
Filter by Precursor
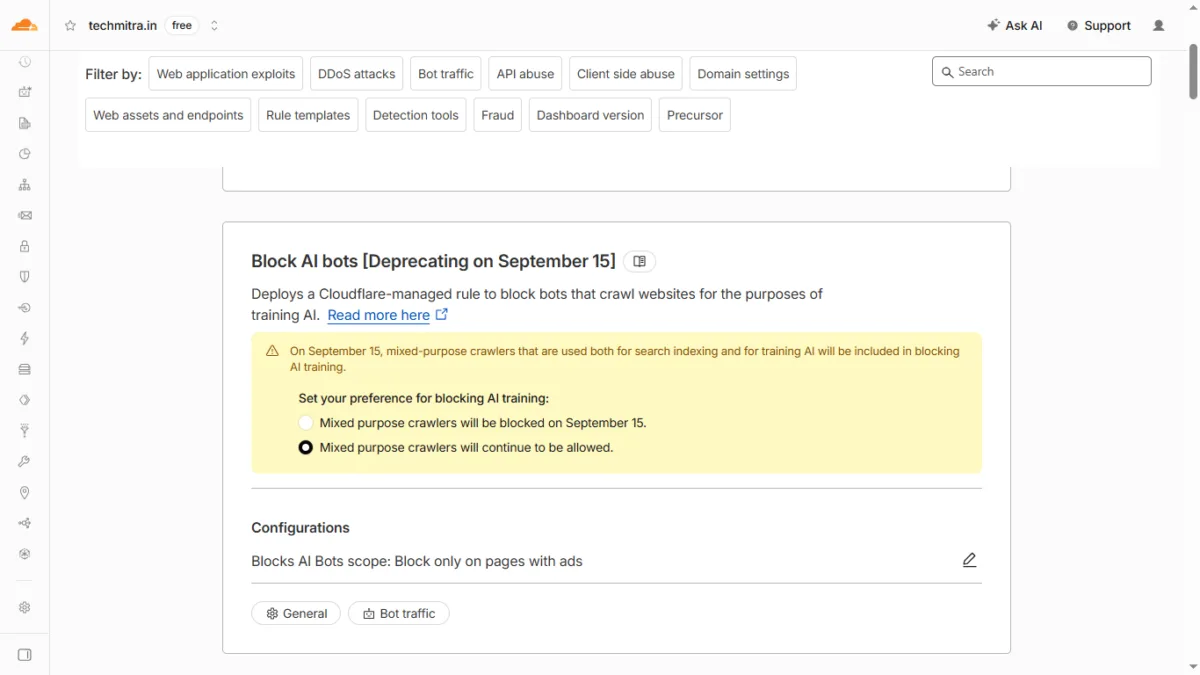coord(695,115)
